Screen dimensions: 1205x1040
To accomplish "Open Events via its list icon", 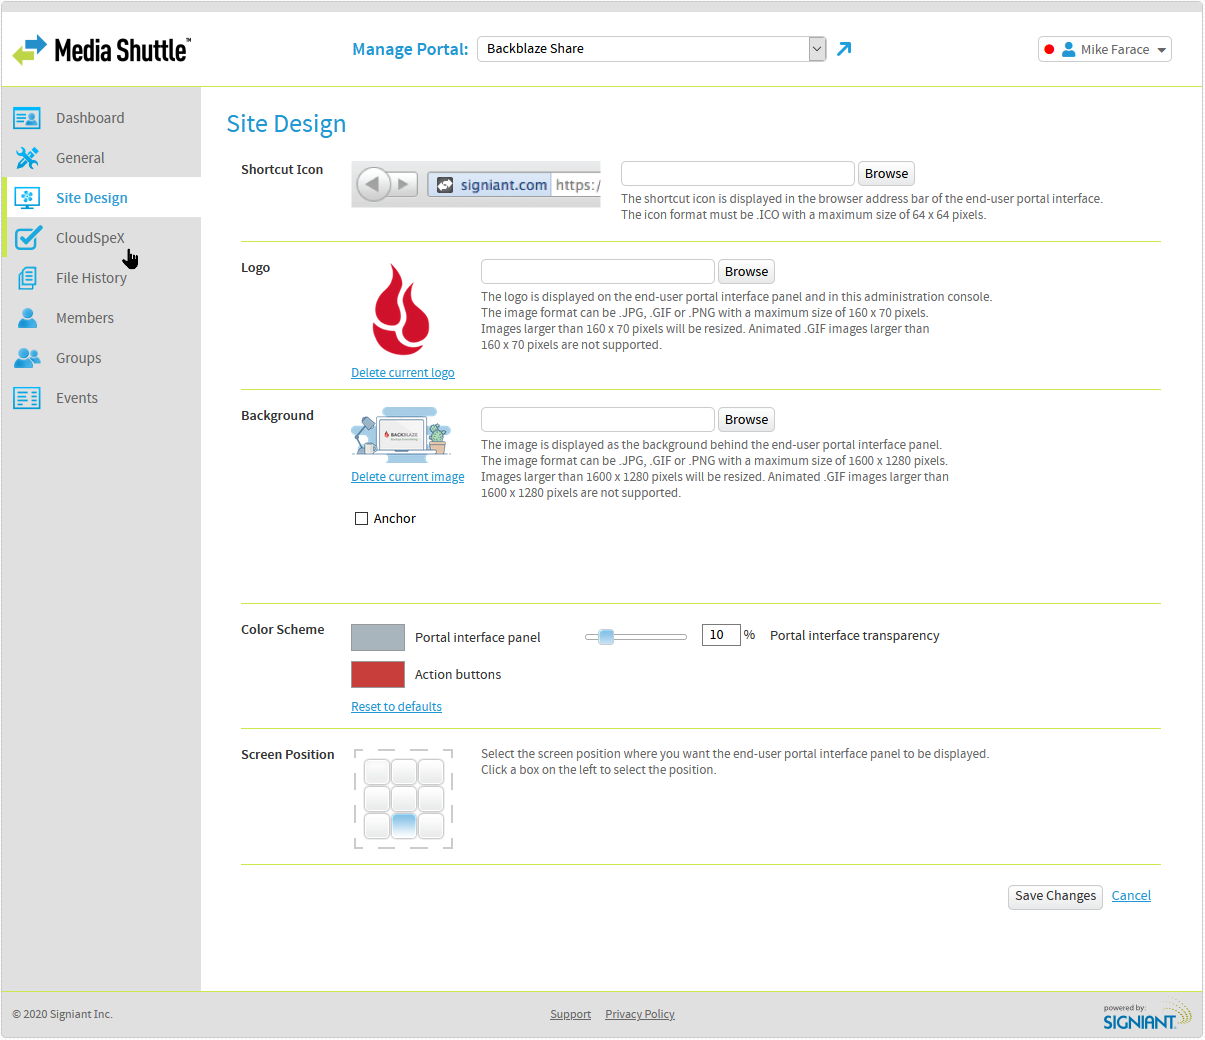I will (x=27, y=398).
